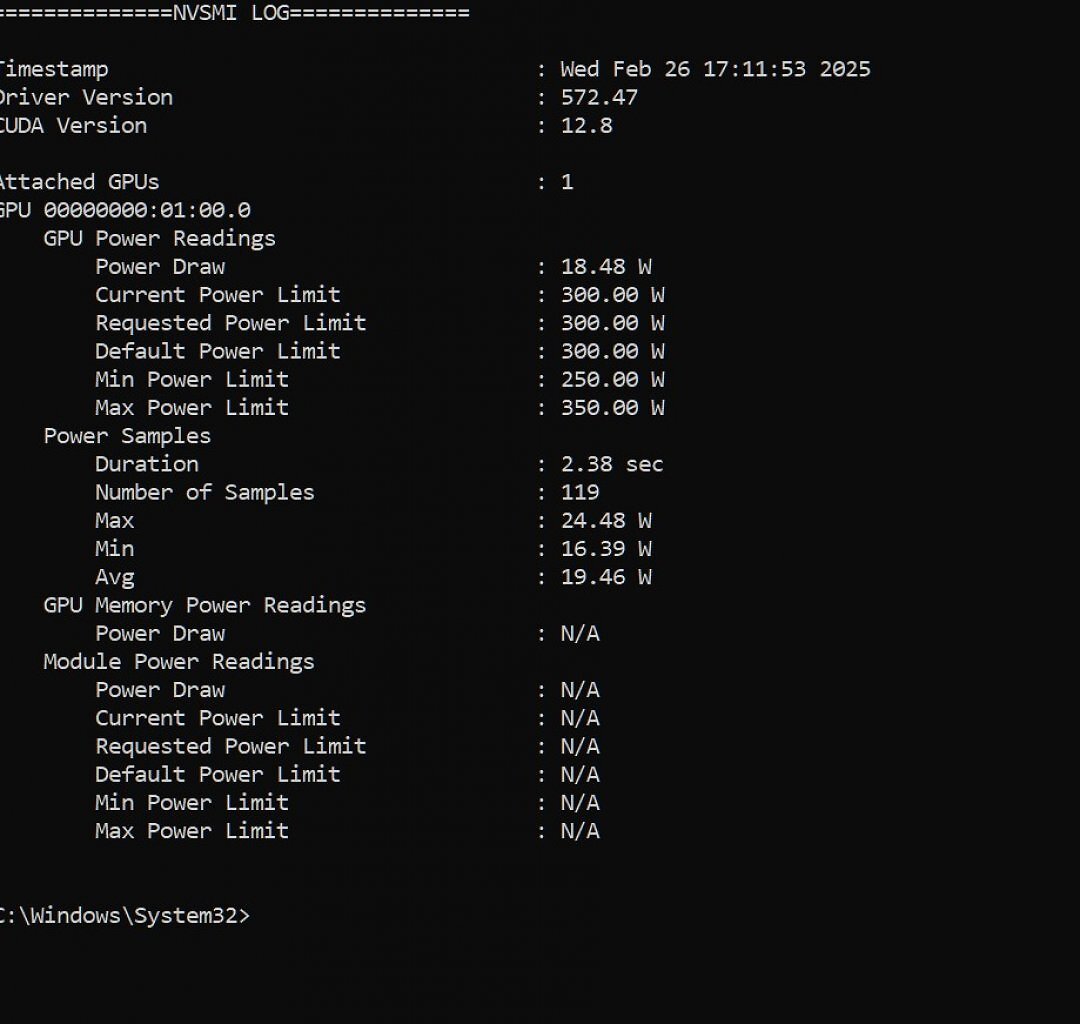Select the Driver Version 572.47 value

tap(599, 97)
